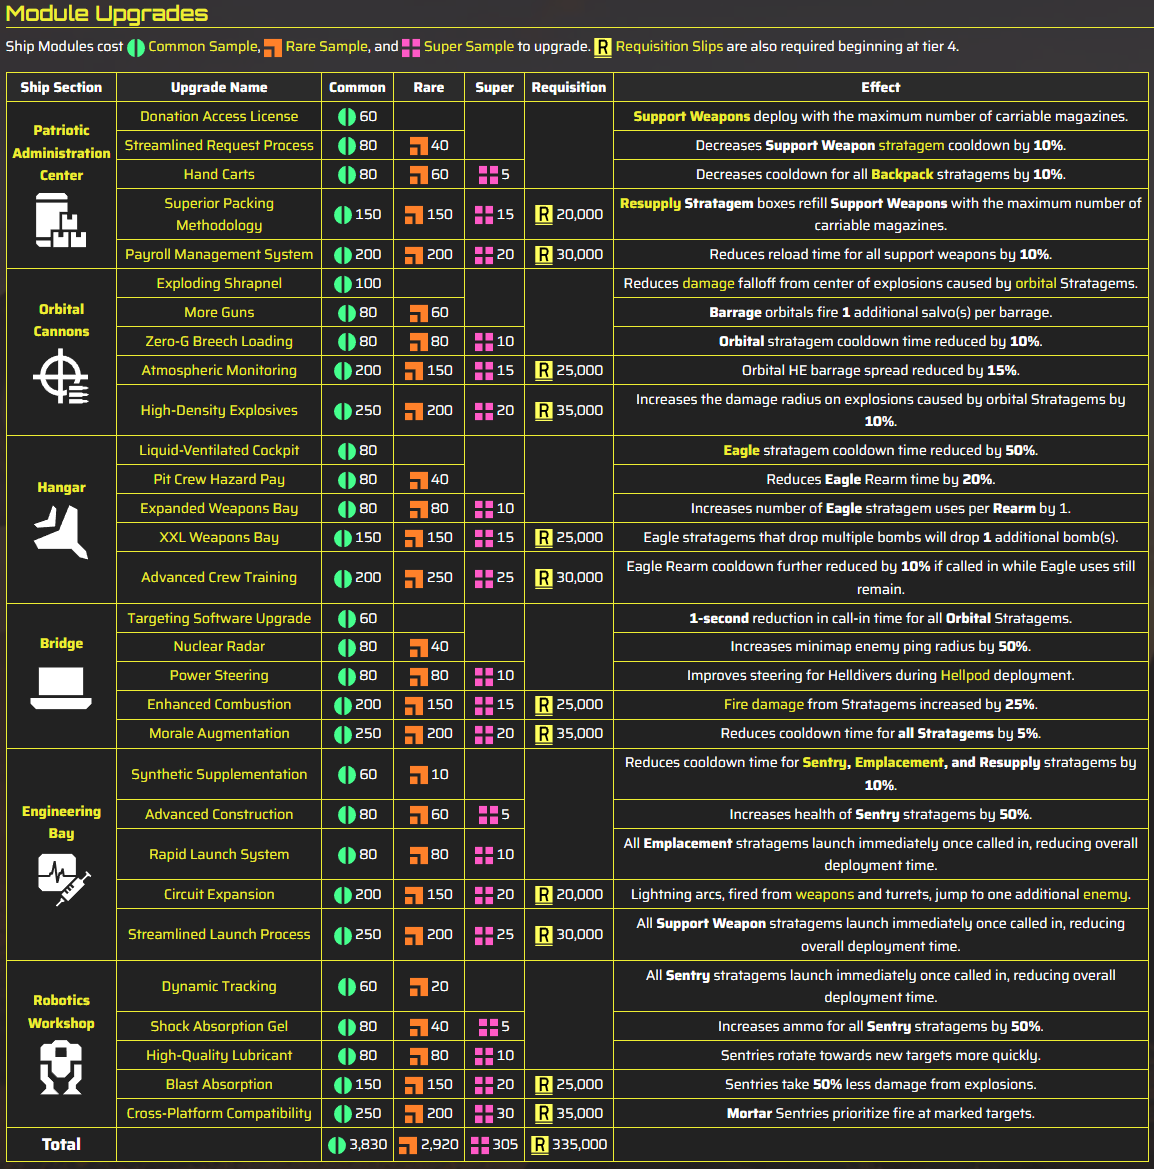Open the Rapid Launch System link
1154x1169 pixels.
click(219, 854)
